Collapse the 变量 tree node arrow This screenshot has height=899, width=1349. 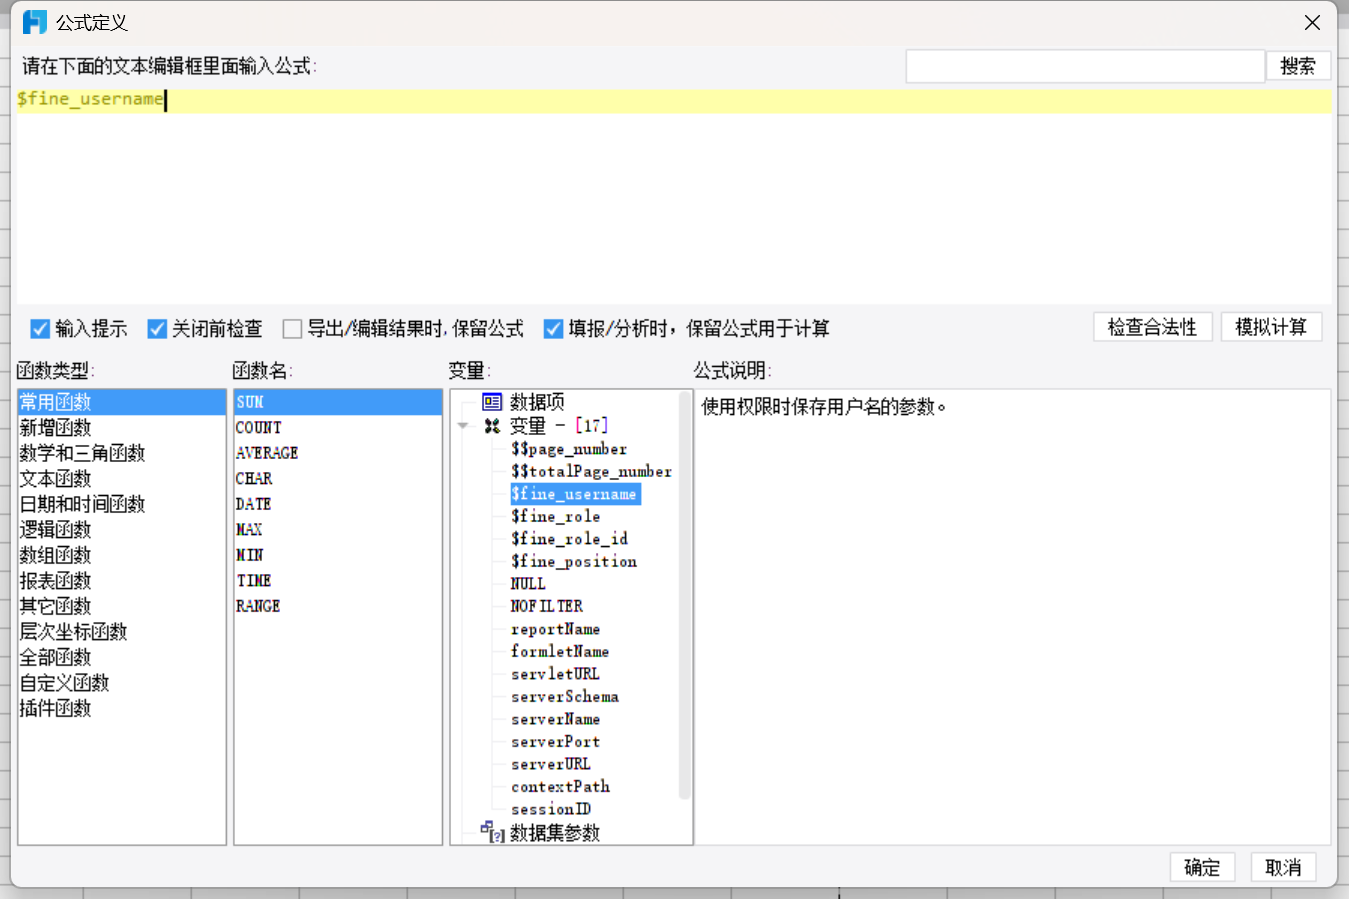click(x=463, y=426)
